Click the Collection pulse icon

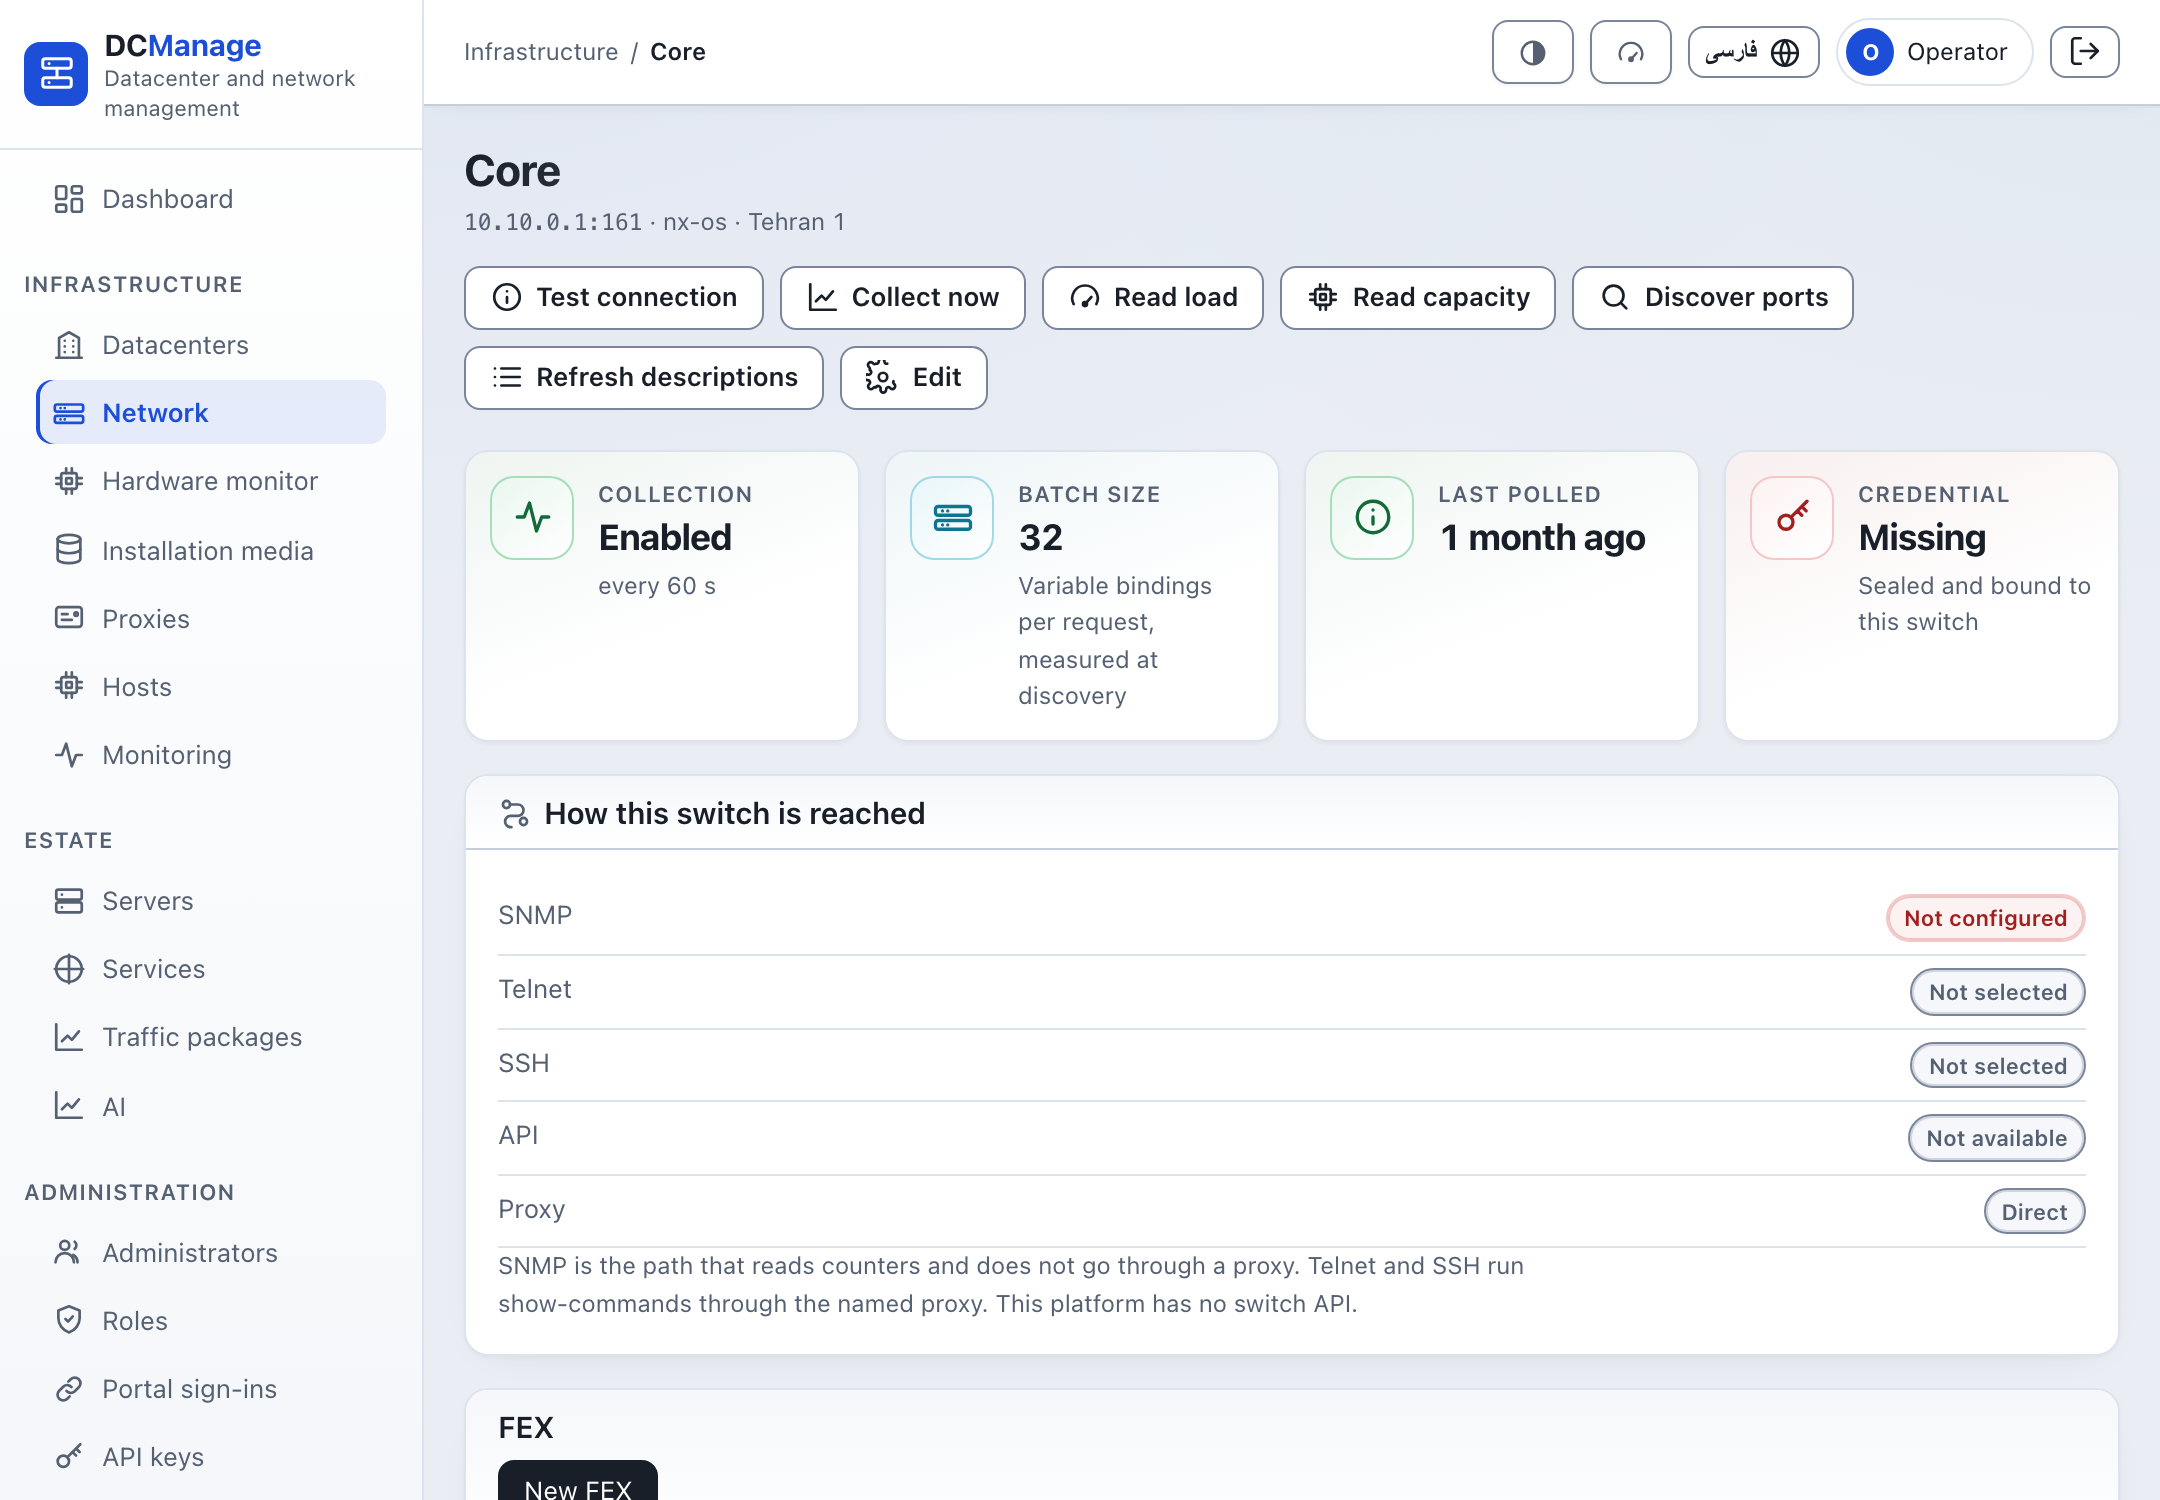532,518
